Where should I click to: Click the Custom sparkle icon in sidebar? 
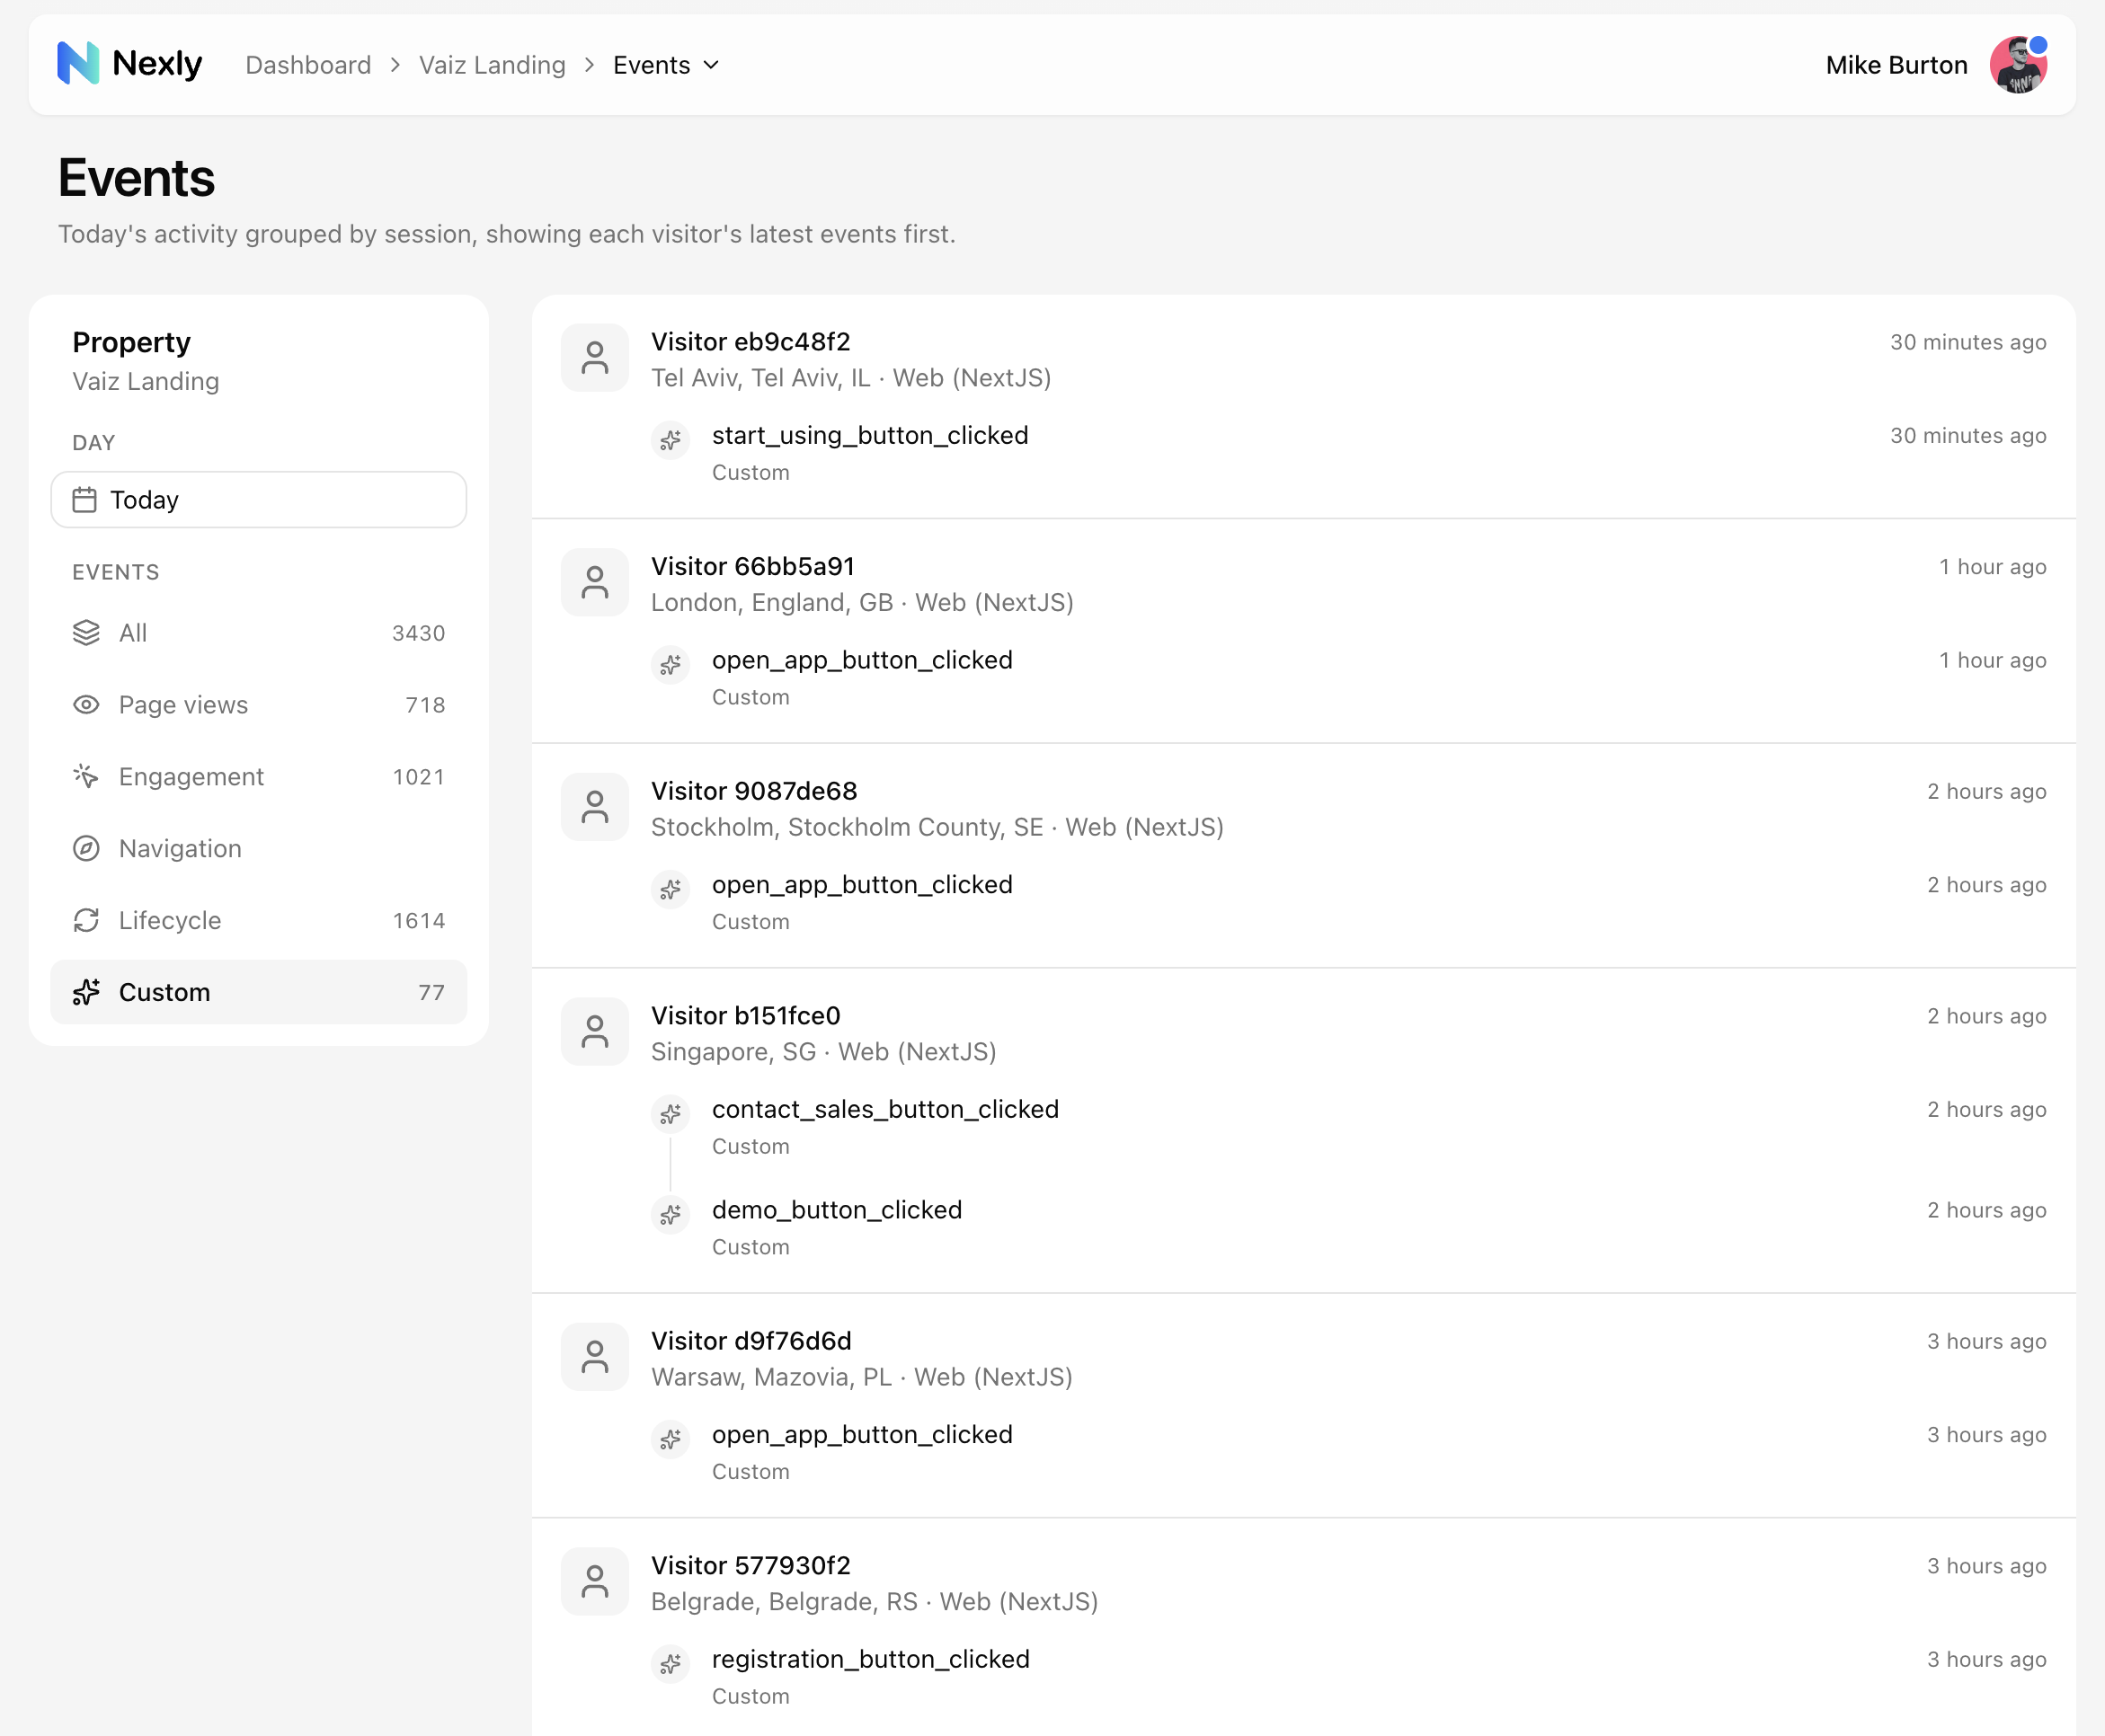click(86, 992)
